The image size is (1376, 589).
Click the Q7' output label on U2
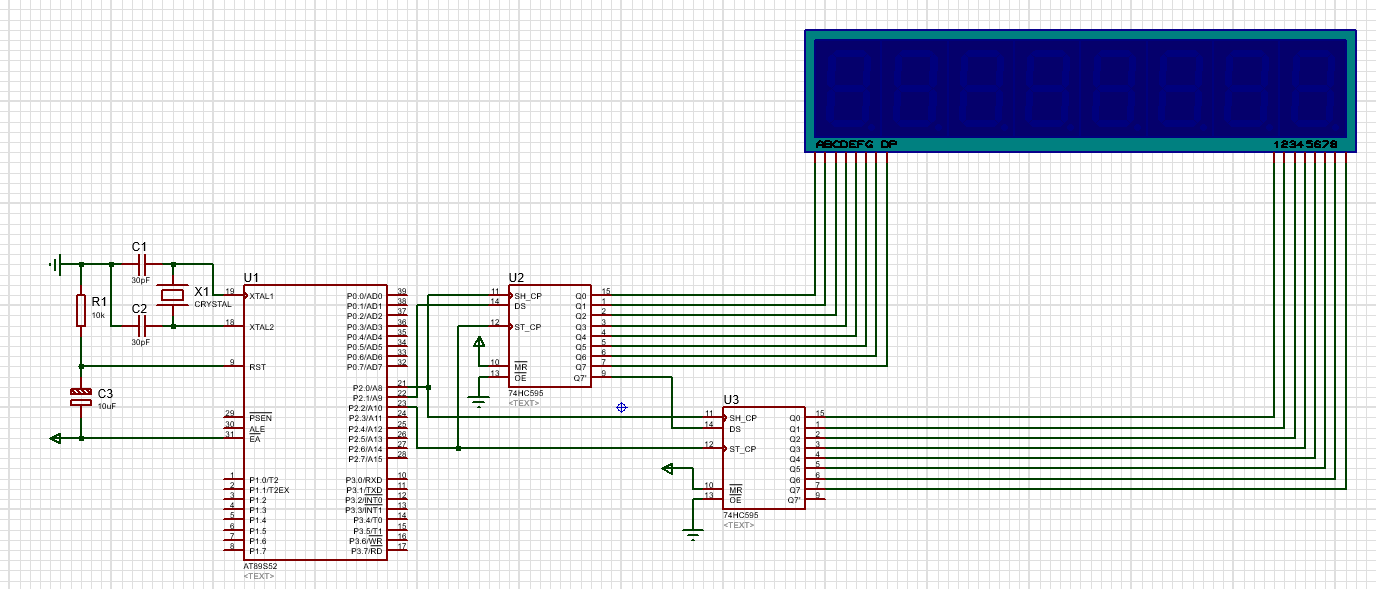(581, 377)
